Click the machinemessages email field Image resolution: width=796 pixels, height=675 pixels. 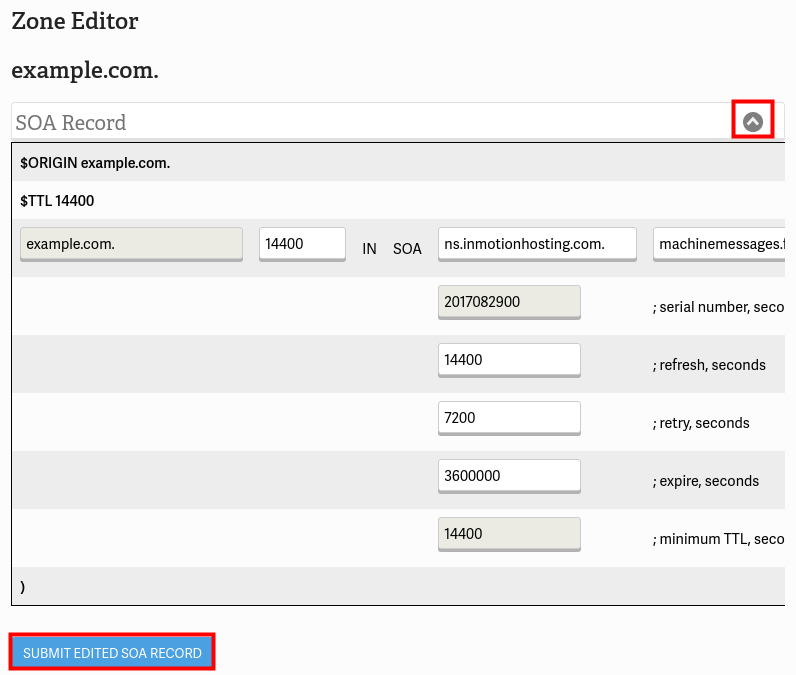720,243
